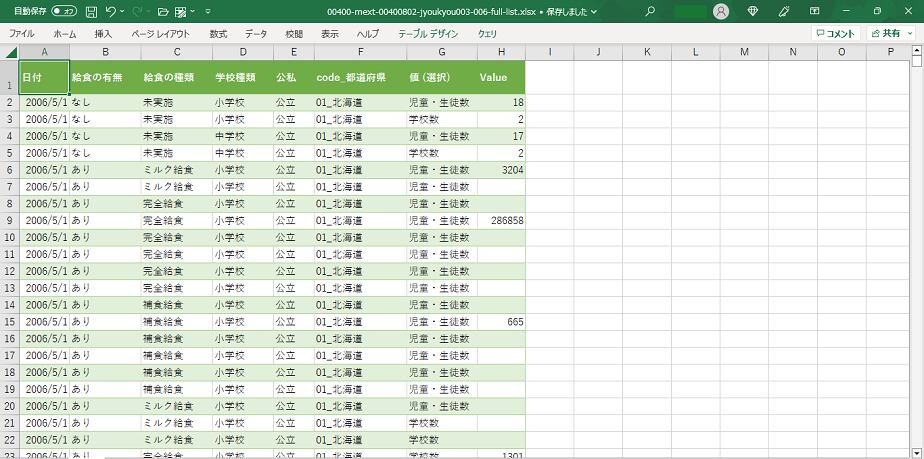Viewport: 924px width, 459px height.
Task: Switch to the テーブル デザイン tab
Action: point(428,33)
